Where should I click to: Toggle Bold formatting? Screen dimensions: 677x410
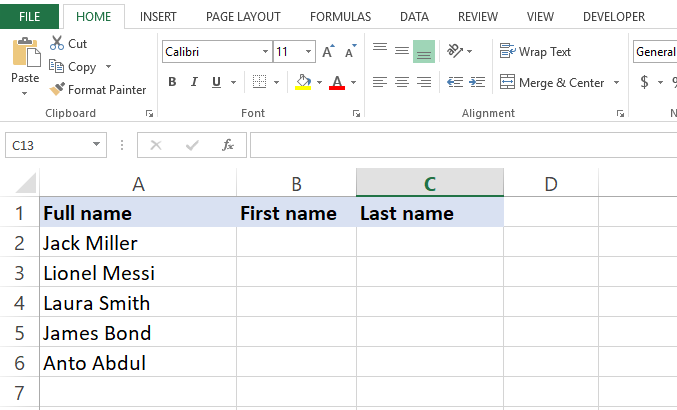(172, 82)
